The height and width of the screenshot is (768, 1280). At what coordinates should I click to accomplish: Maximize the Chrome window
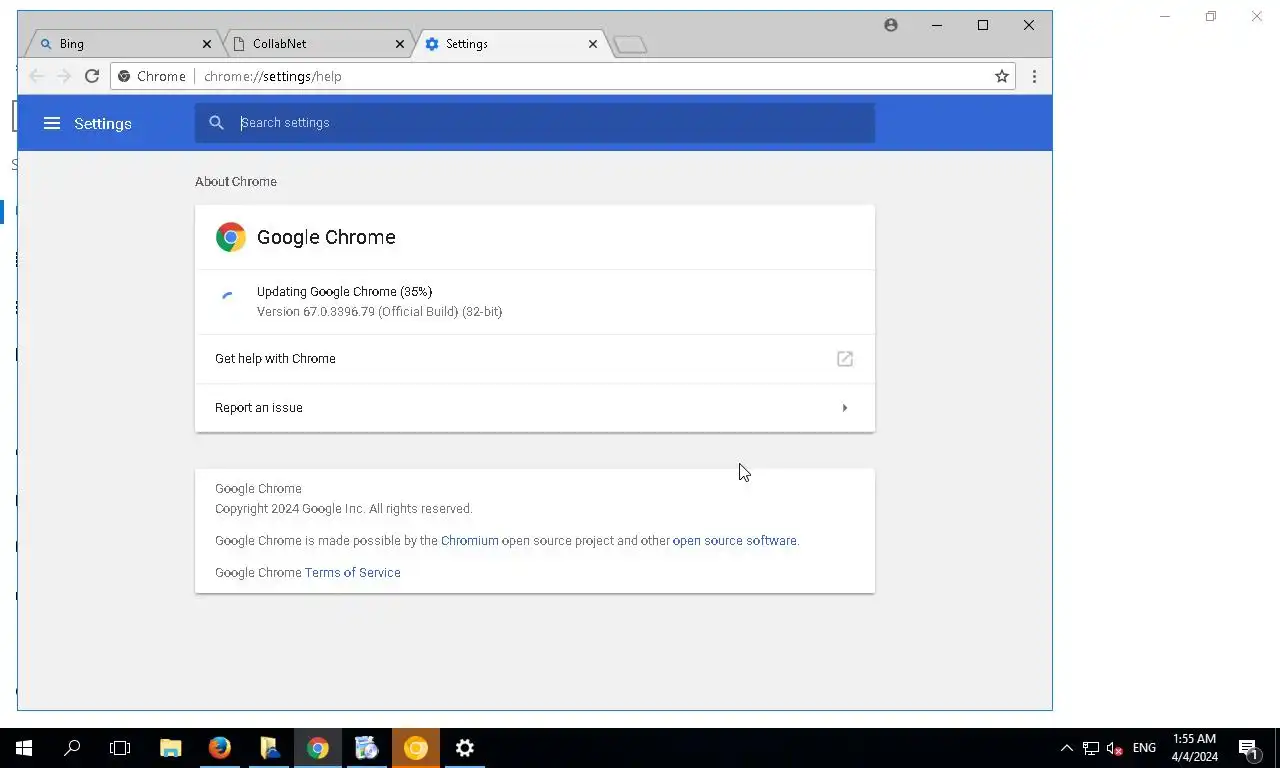pyautogui.click(x=983, y=25)
